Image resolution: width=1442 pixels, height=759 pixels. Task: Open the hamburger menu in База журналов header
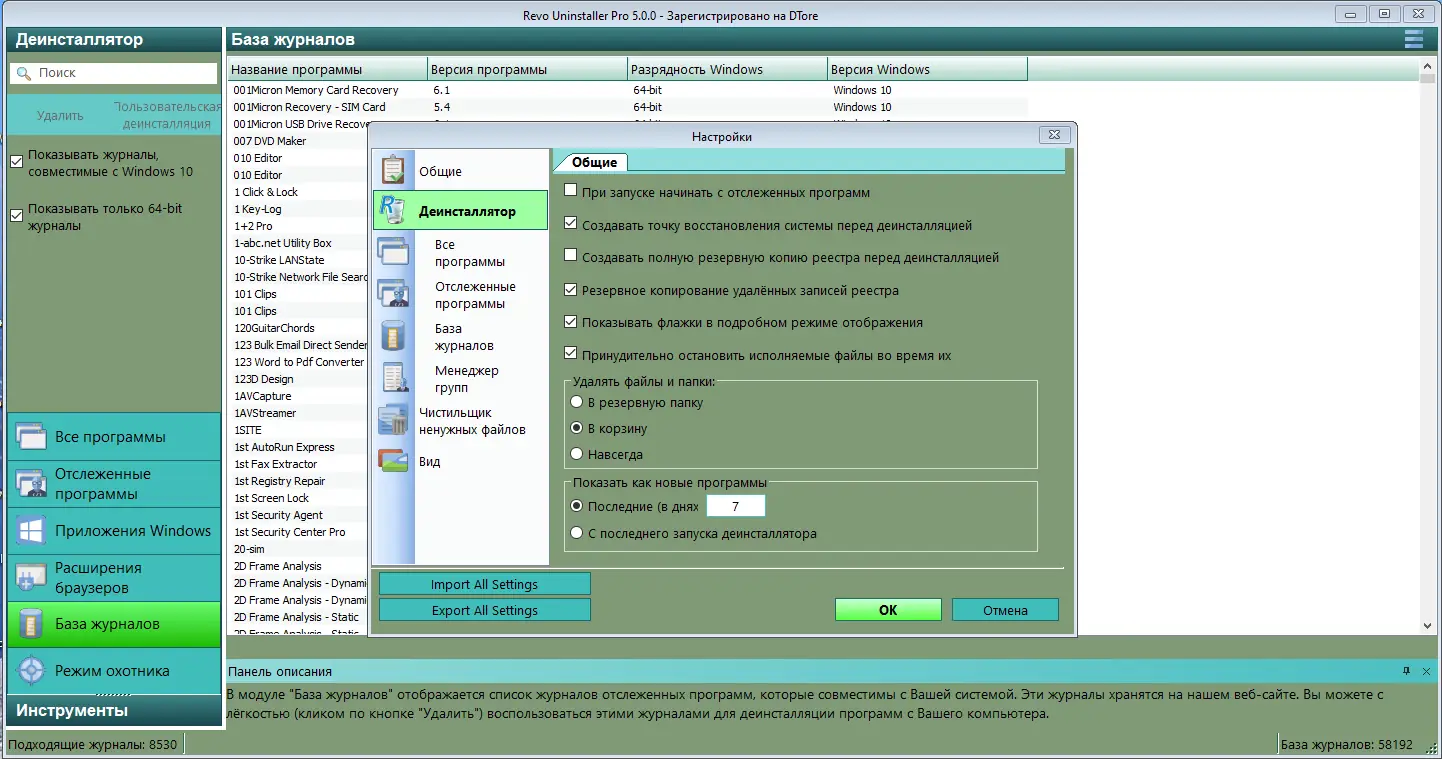coord(1414,39)
